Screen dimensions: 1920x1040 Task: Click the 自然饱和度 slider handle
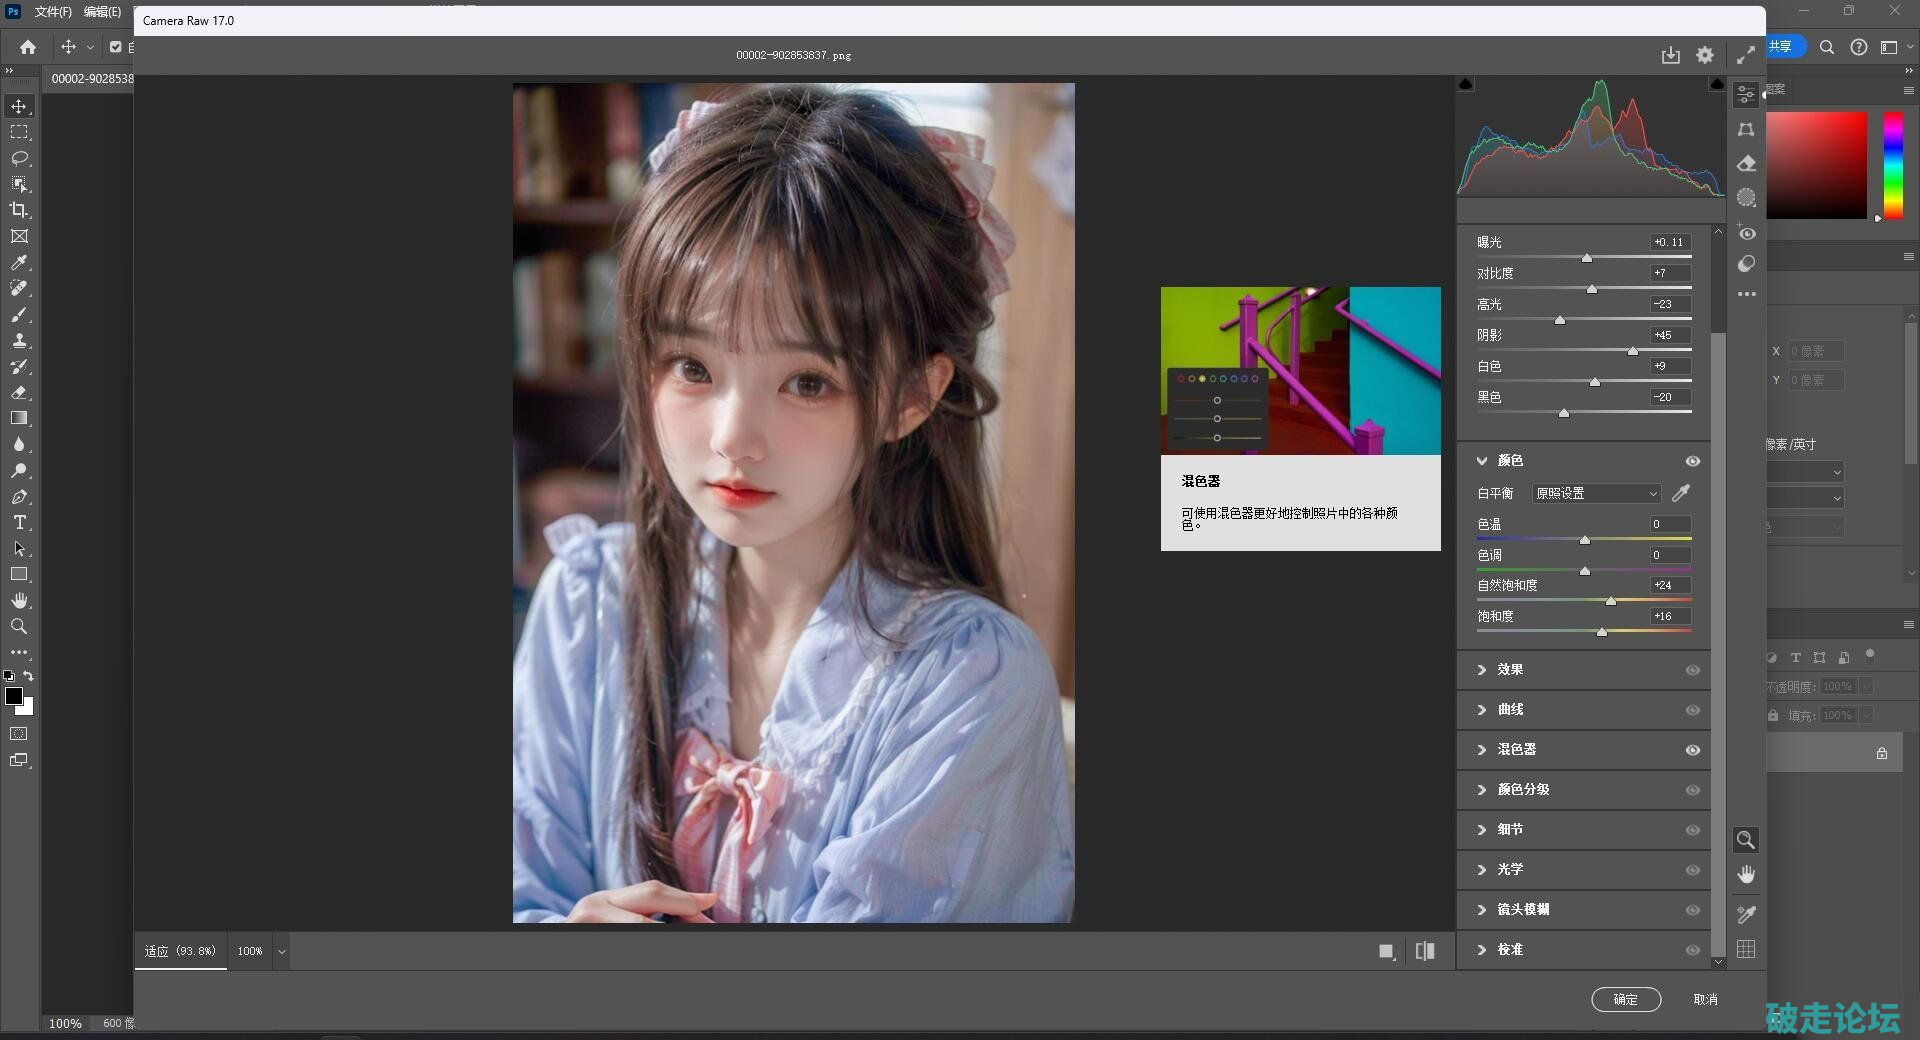[1610, 601]
